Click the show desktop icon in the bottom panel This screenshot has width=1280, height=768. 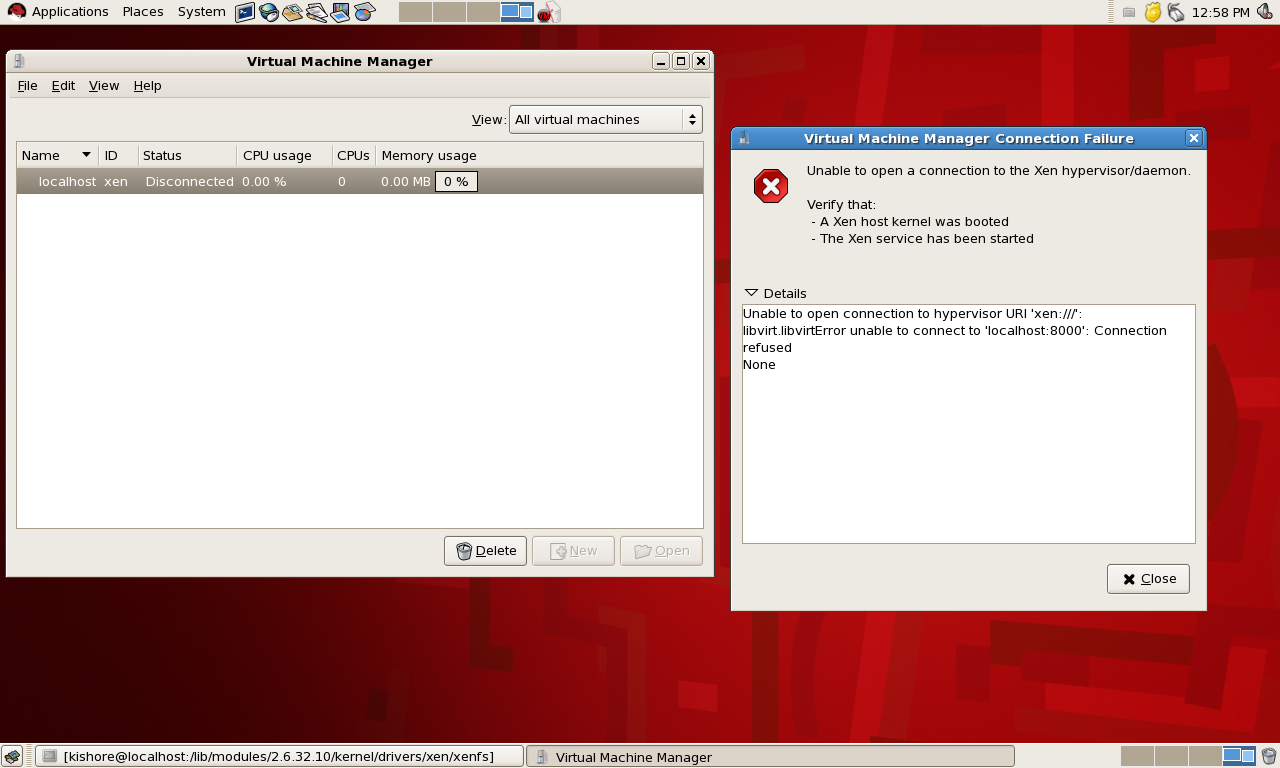tap(12, 756)
